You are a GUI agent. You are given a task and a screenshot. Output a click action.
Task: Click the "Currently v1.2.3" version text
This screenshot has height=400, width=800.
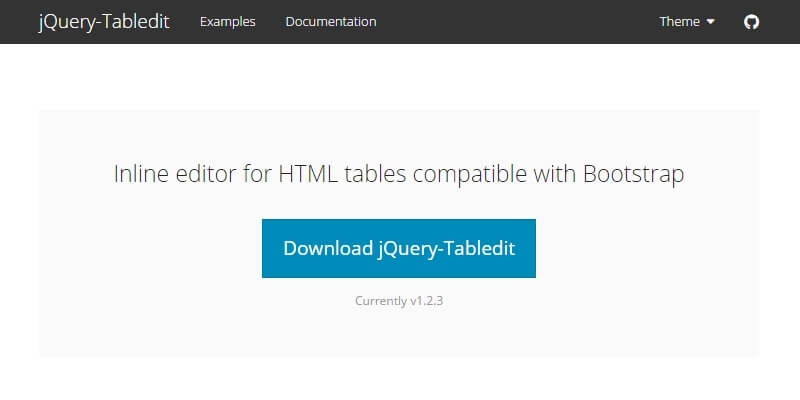coord(399,300)
